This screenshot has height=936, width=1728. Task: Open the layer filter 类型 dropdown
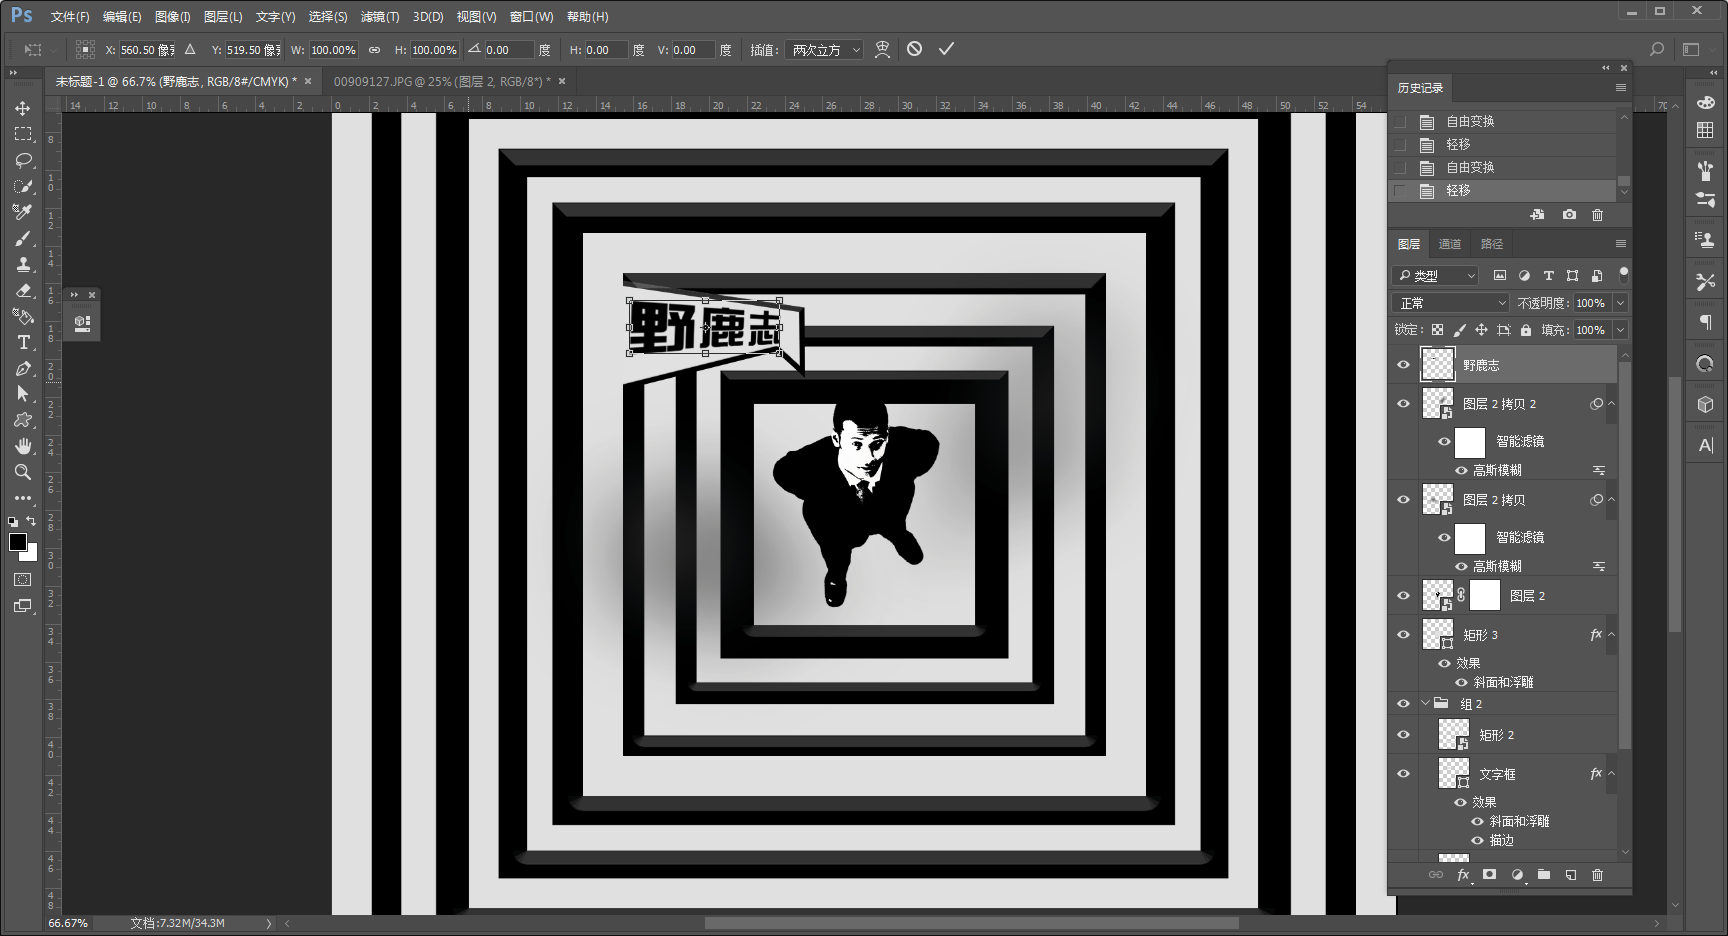[x=1436, y=275]
